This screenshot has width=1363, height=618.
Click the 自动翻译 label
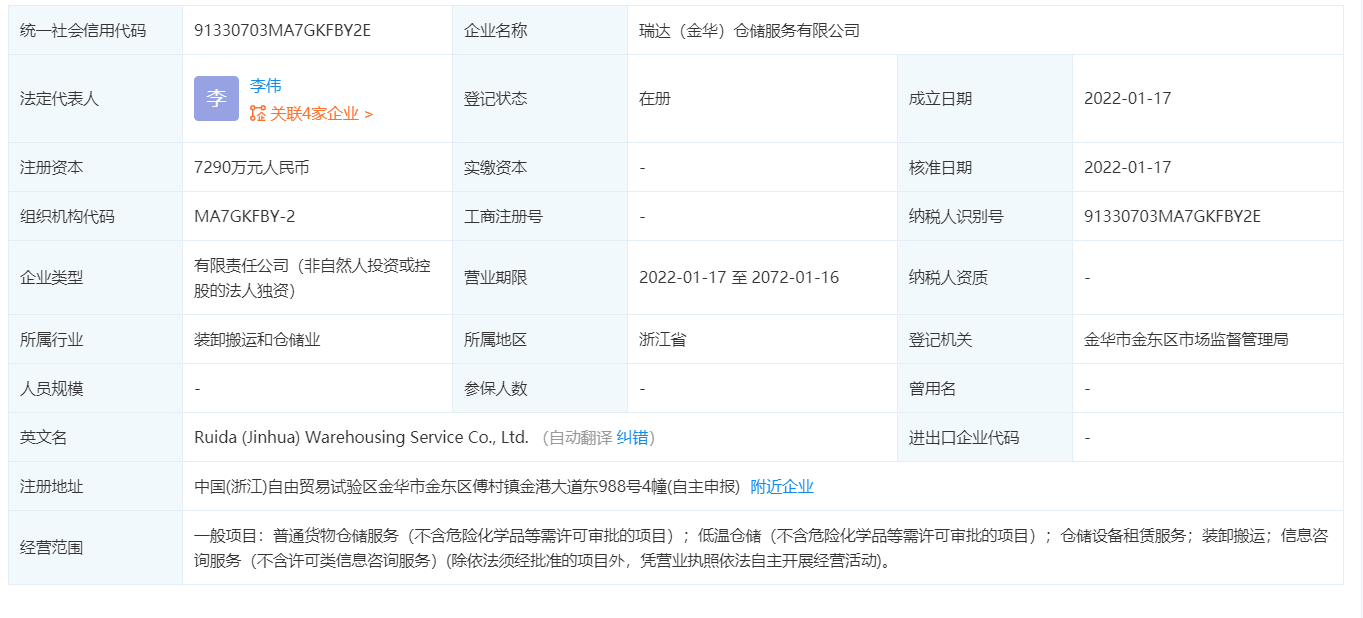click(580, 437)
